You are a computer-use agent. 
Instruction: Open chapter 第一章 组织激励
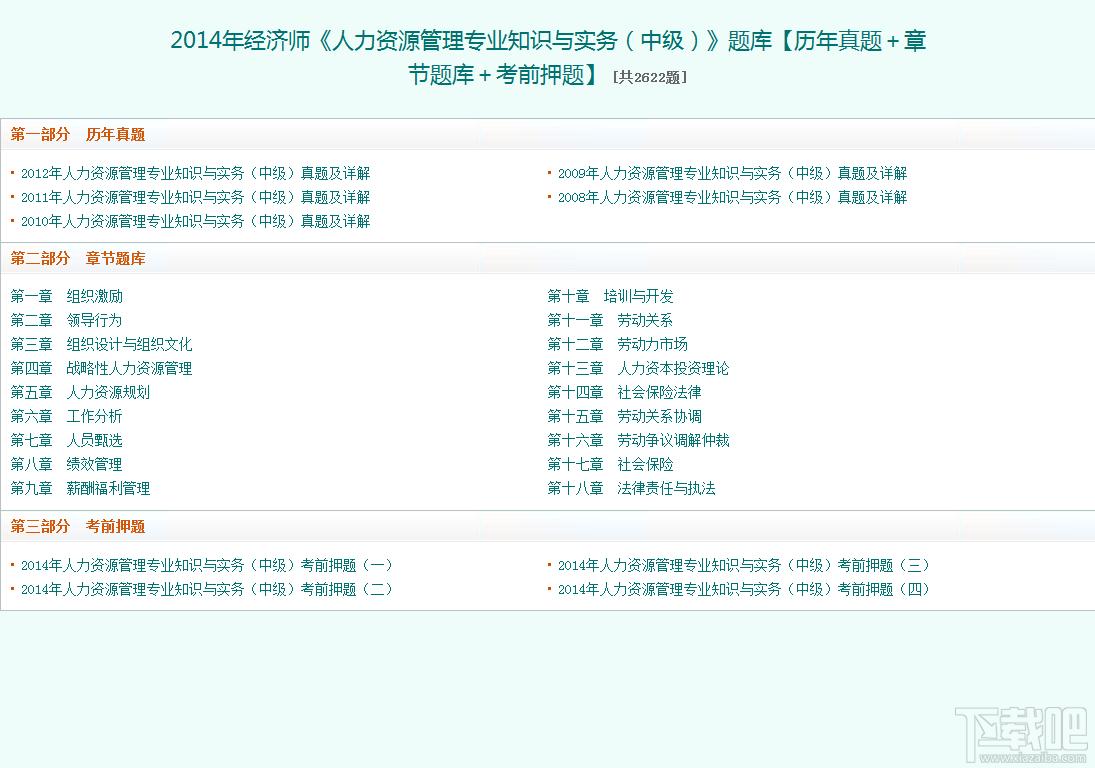(67, 296)
